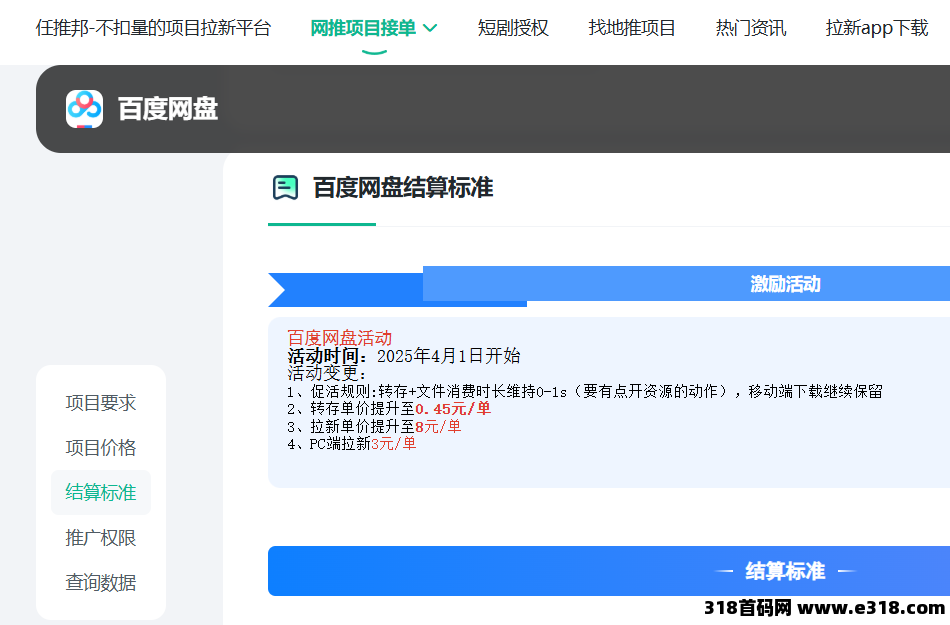Click the 百度网盘结算标准 heading

pos(403,188)
